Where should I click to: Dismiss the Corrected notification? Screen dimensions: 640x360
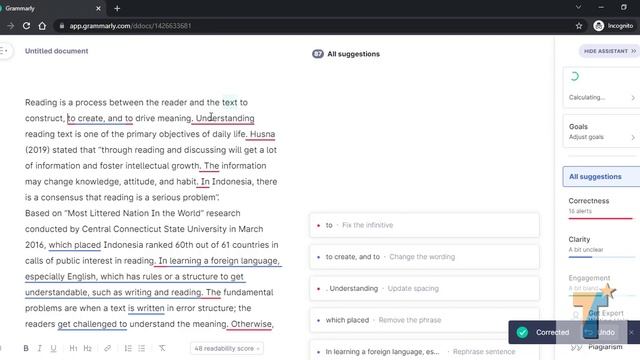pos(631,333)
